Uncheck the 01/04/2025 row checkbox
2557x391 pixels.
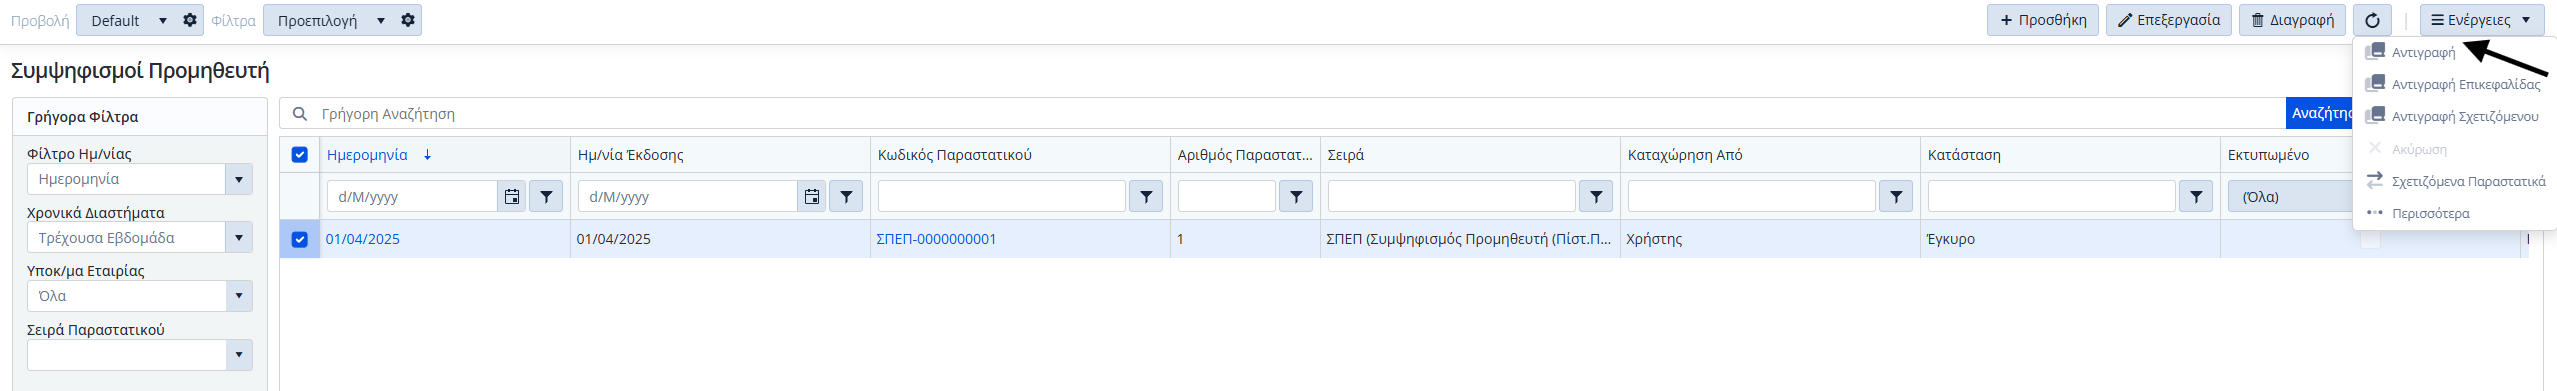299,239
